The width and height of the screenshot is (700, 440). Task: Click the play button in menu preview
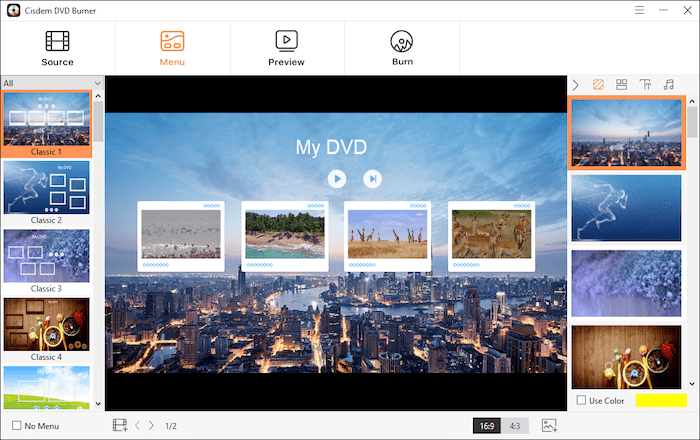coord(337,179)
